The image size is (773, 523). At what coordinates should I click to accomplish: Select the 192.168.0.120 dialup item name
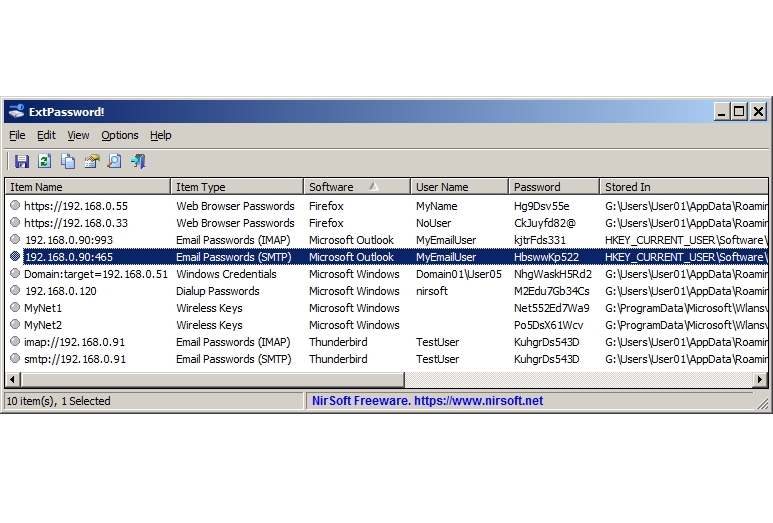[x=61, y=291]
